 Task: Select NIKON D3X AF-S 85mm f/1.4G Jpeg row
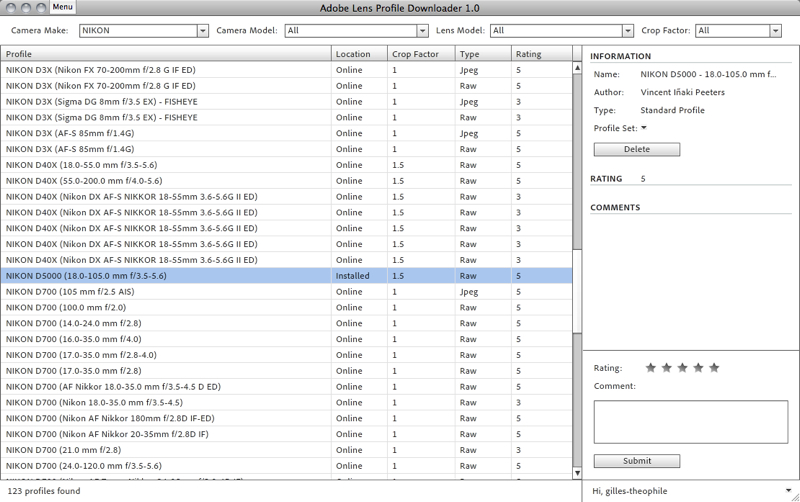pos(286,133)
